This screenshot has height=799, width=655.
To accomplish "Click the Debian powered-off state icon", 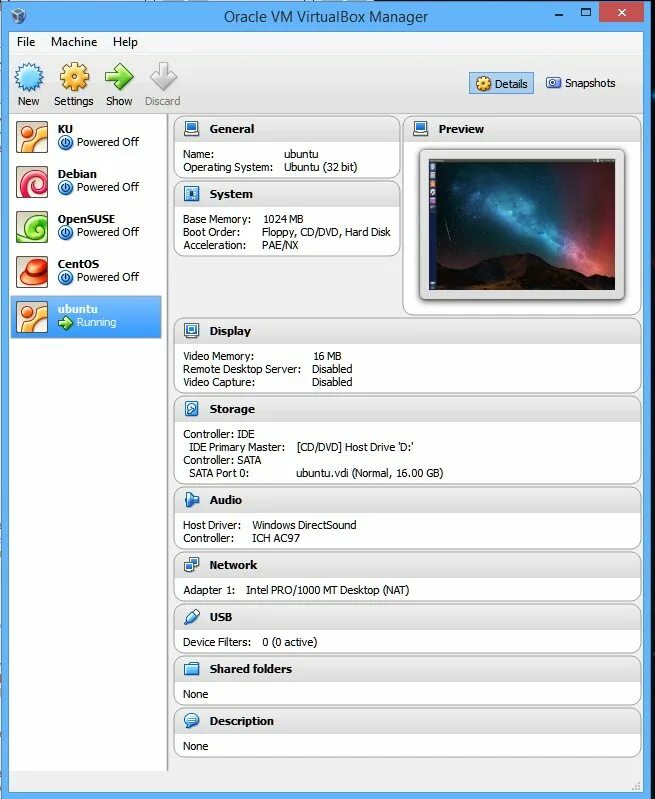I will pyautogui.click(x=65, y=188).
